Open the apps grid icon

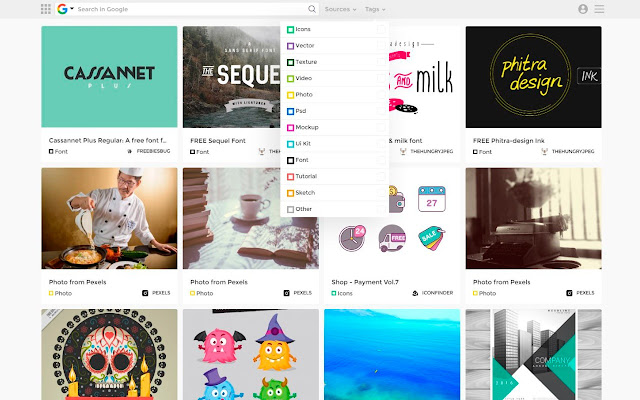click(x=46, y=9)
